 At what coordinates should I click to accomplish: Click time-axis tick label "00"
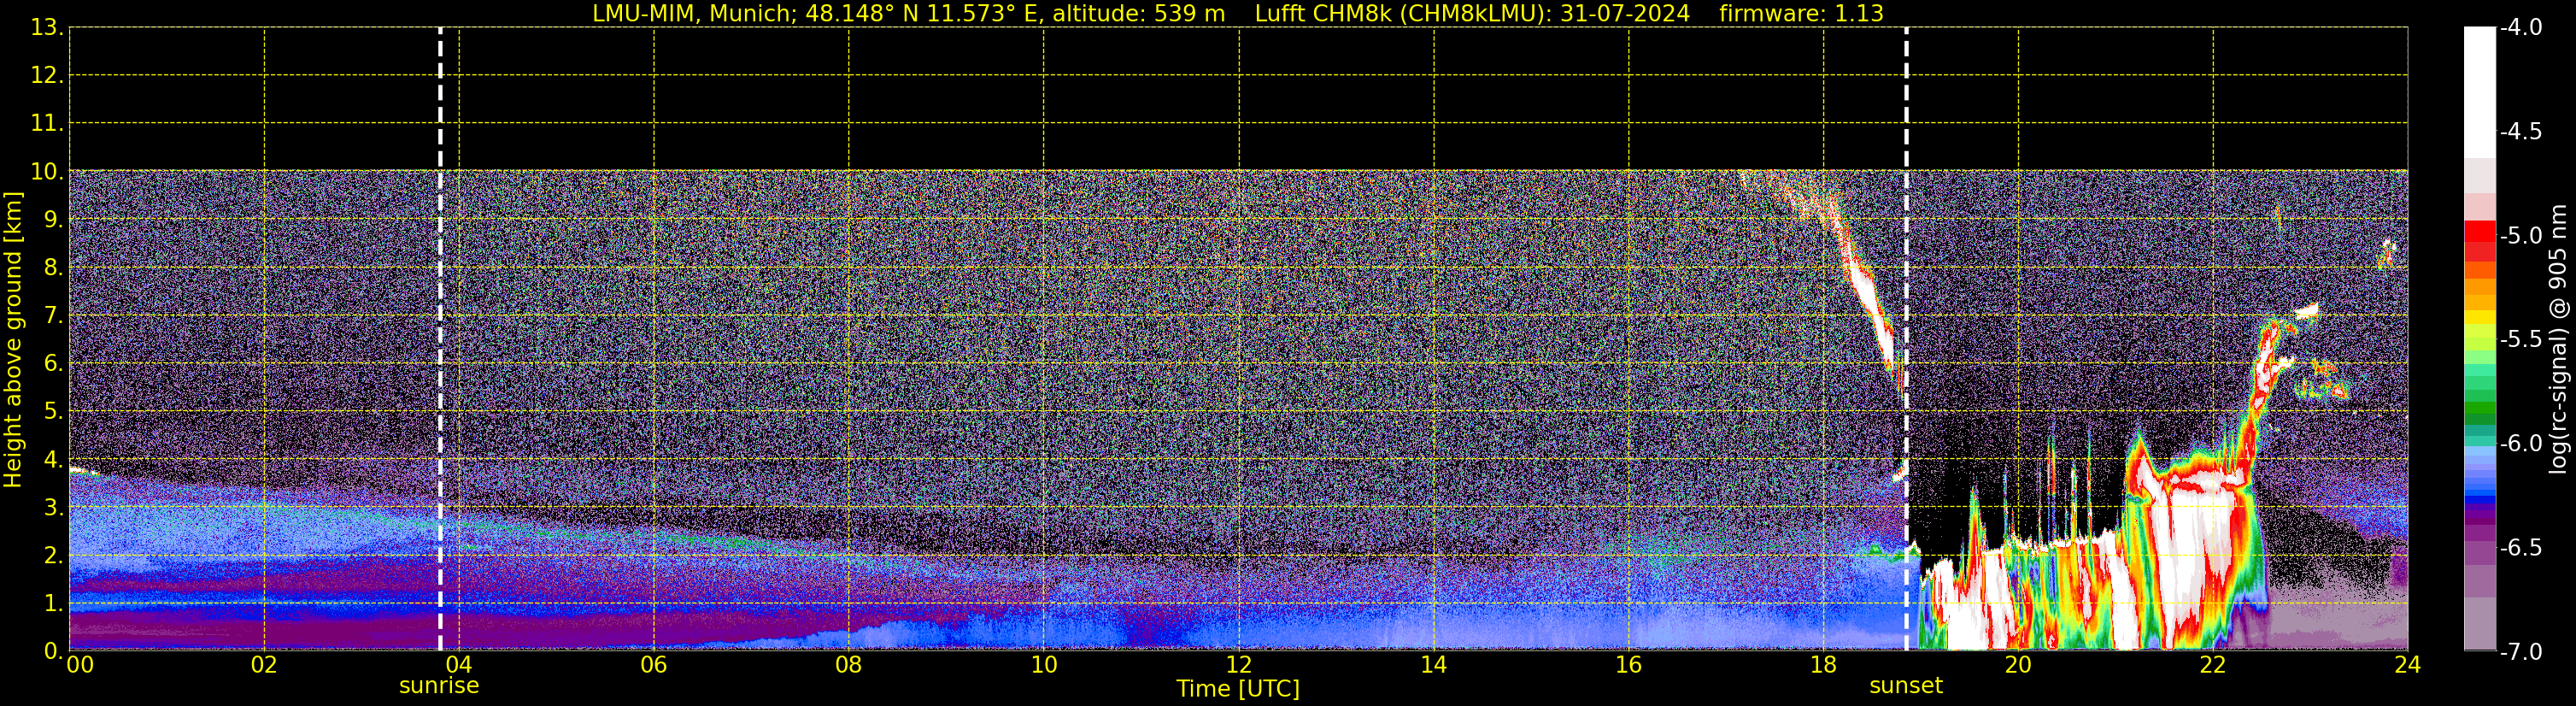80,665
